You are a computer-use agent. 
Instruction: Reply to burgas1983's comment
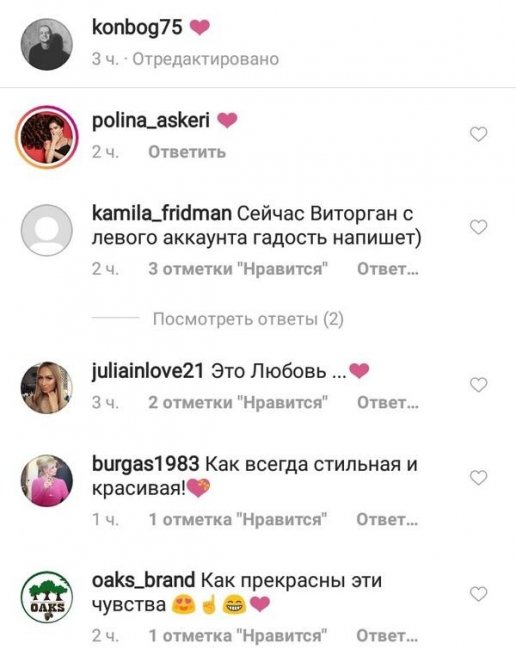click(387, 519)
